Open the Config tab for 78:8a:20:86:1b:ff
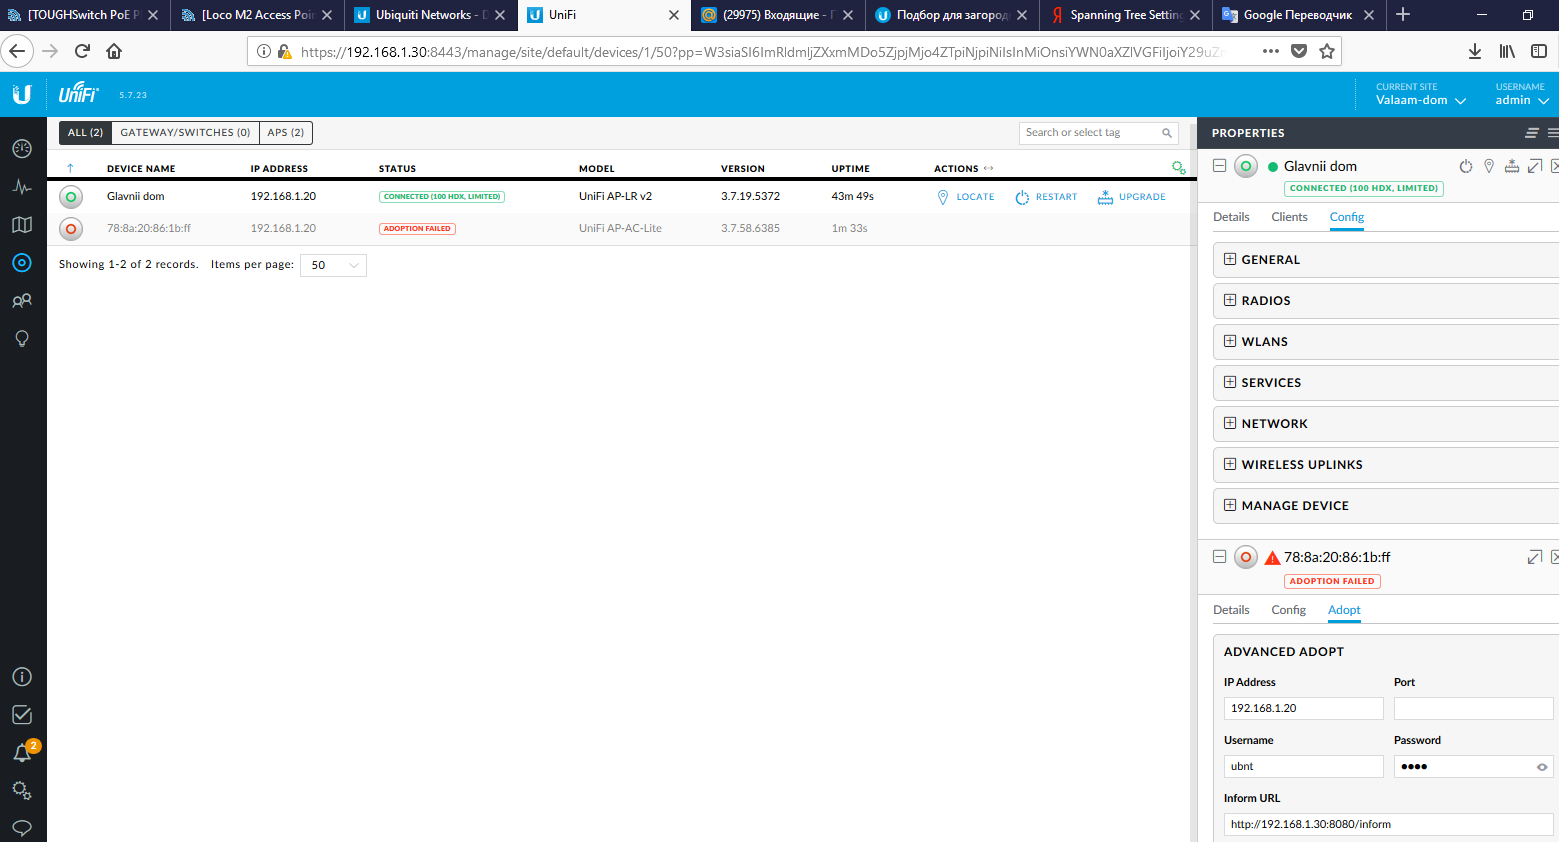1559x842 pixels. coord(1288,610)
